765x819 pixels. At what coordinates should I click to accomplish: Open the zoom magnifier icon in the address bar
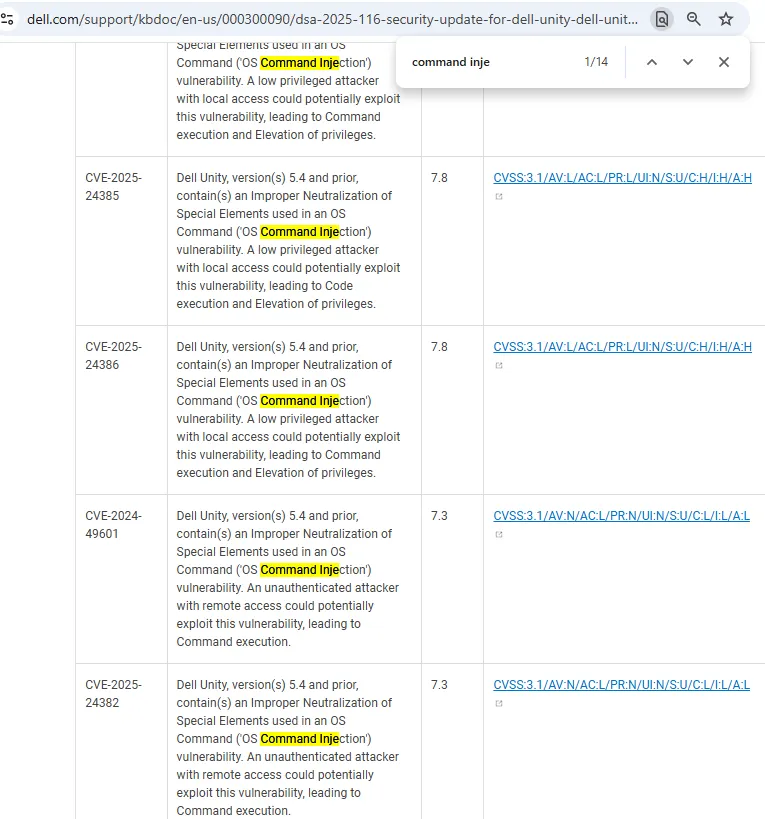pos(693,19)
